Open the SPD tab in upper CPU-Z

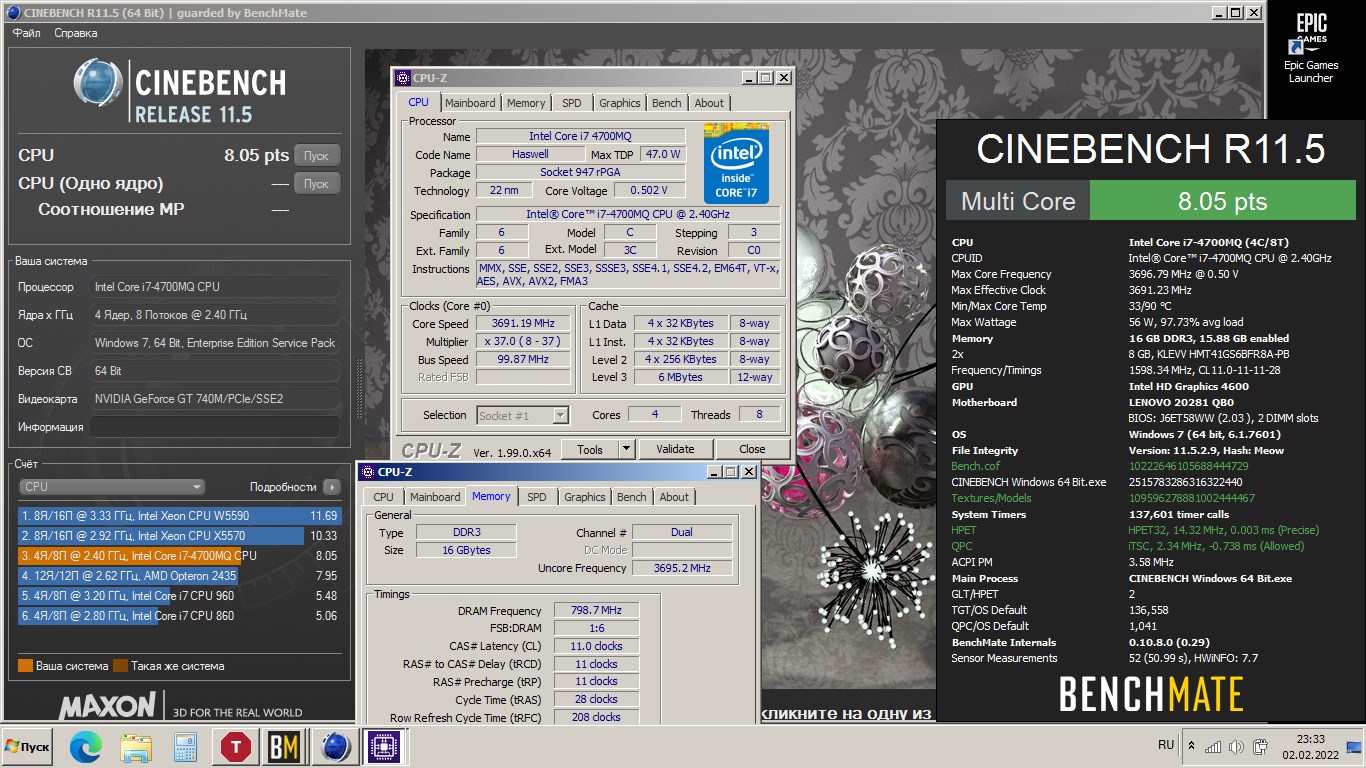coord(571,103)
